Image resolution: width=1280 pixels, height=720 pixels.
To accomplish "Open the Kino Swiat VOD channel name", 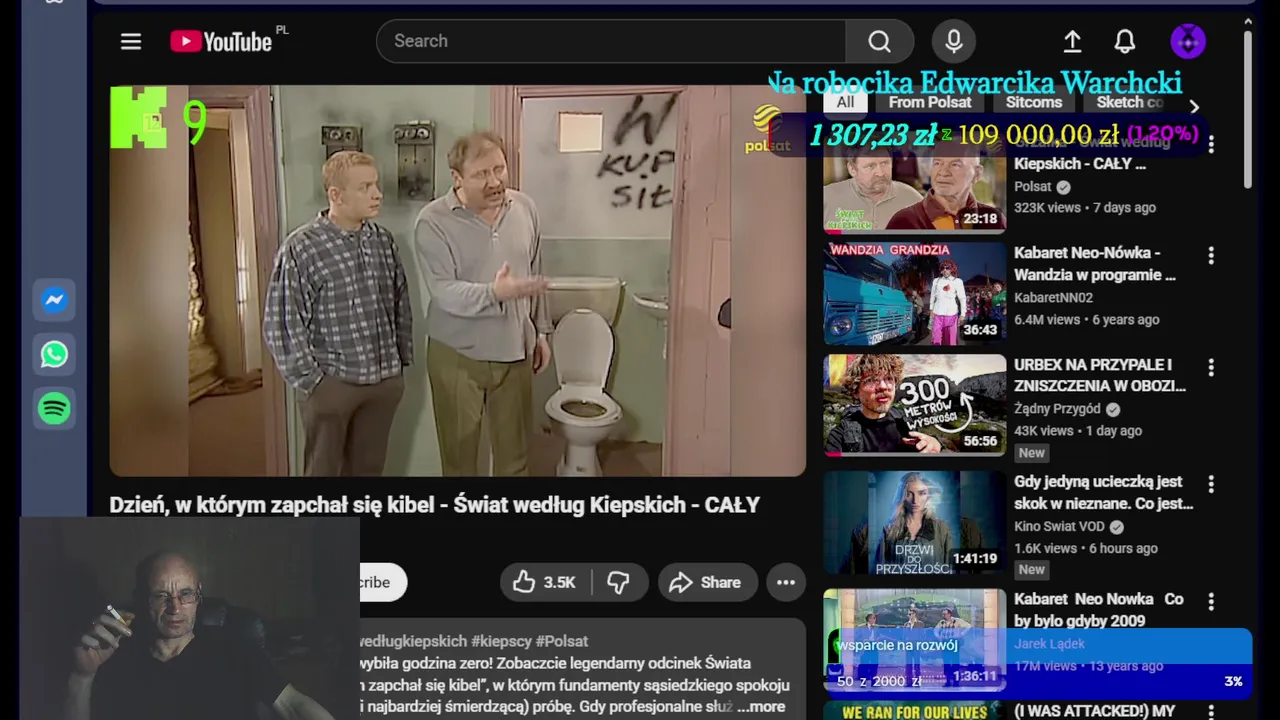I will pyautogui.click(x=1059, y=526).
